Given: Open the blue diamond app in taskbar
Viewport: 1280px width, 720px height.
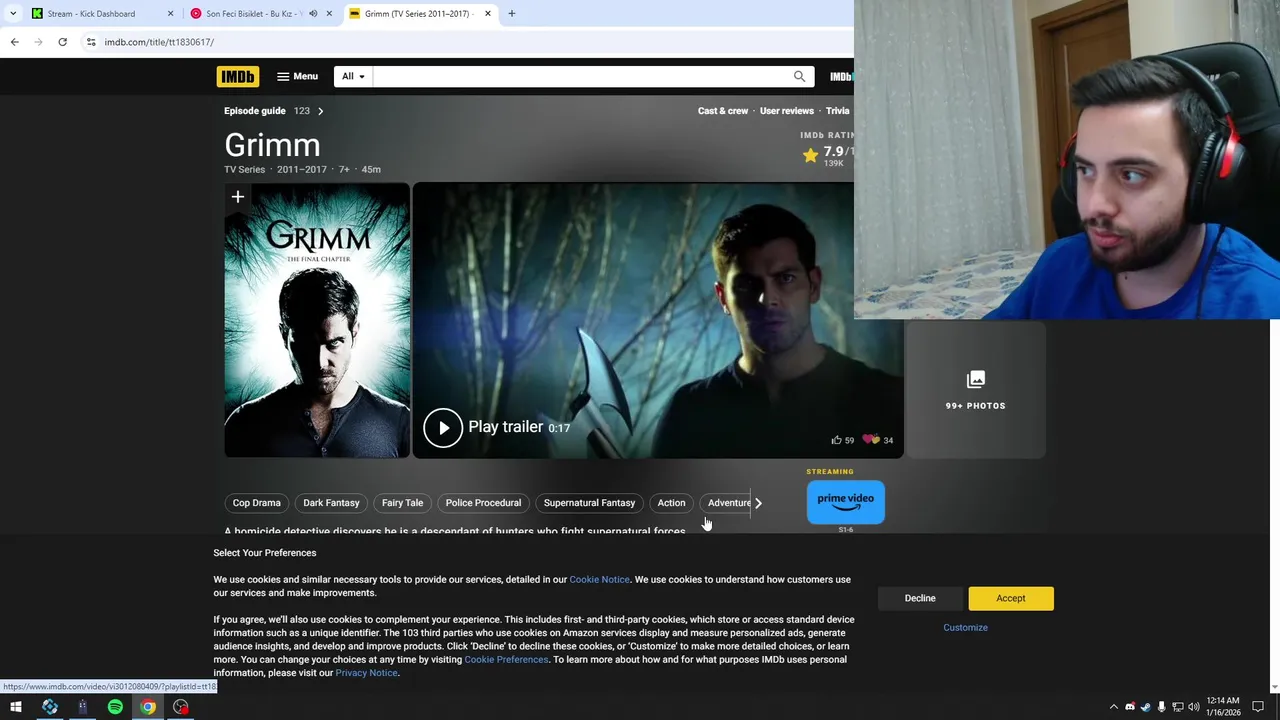Looking at the screenshot, I should [50, 707].
